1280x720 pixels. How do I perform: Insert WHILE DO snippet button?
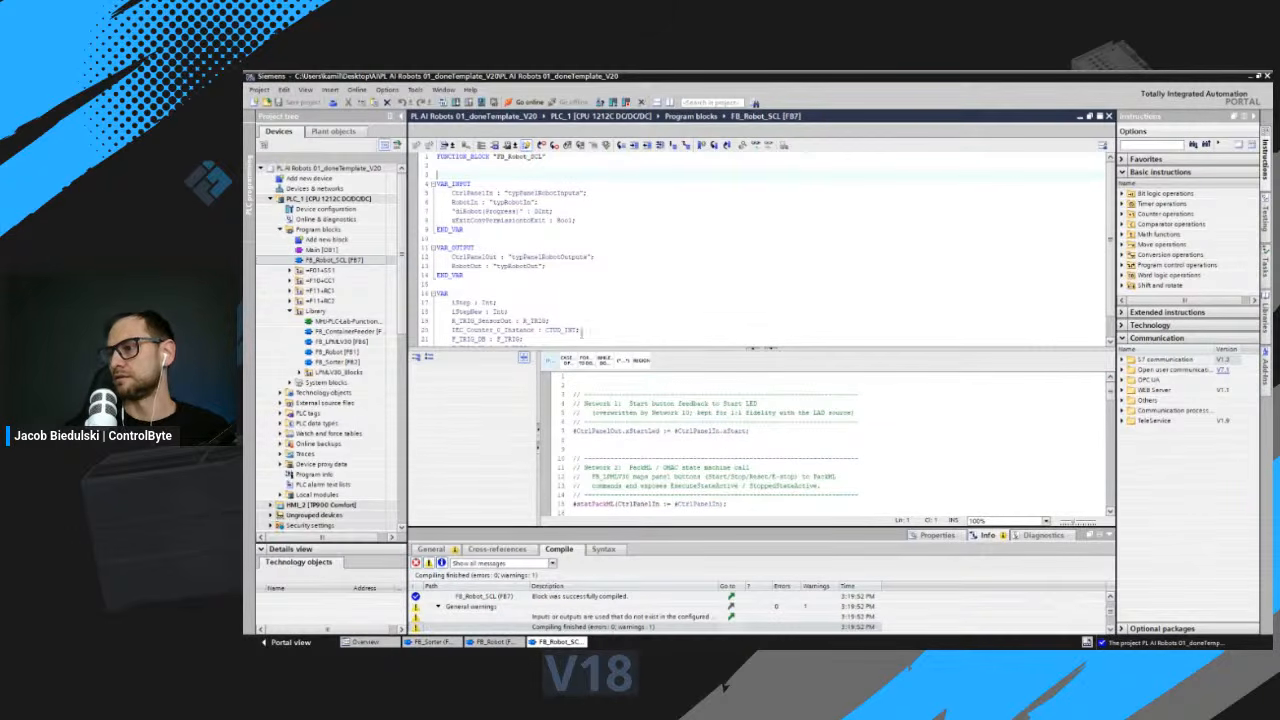[x=604, y=360]
